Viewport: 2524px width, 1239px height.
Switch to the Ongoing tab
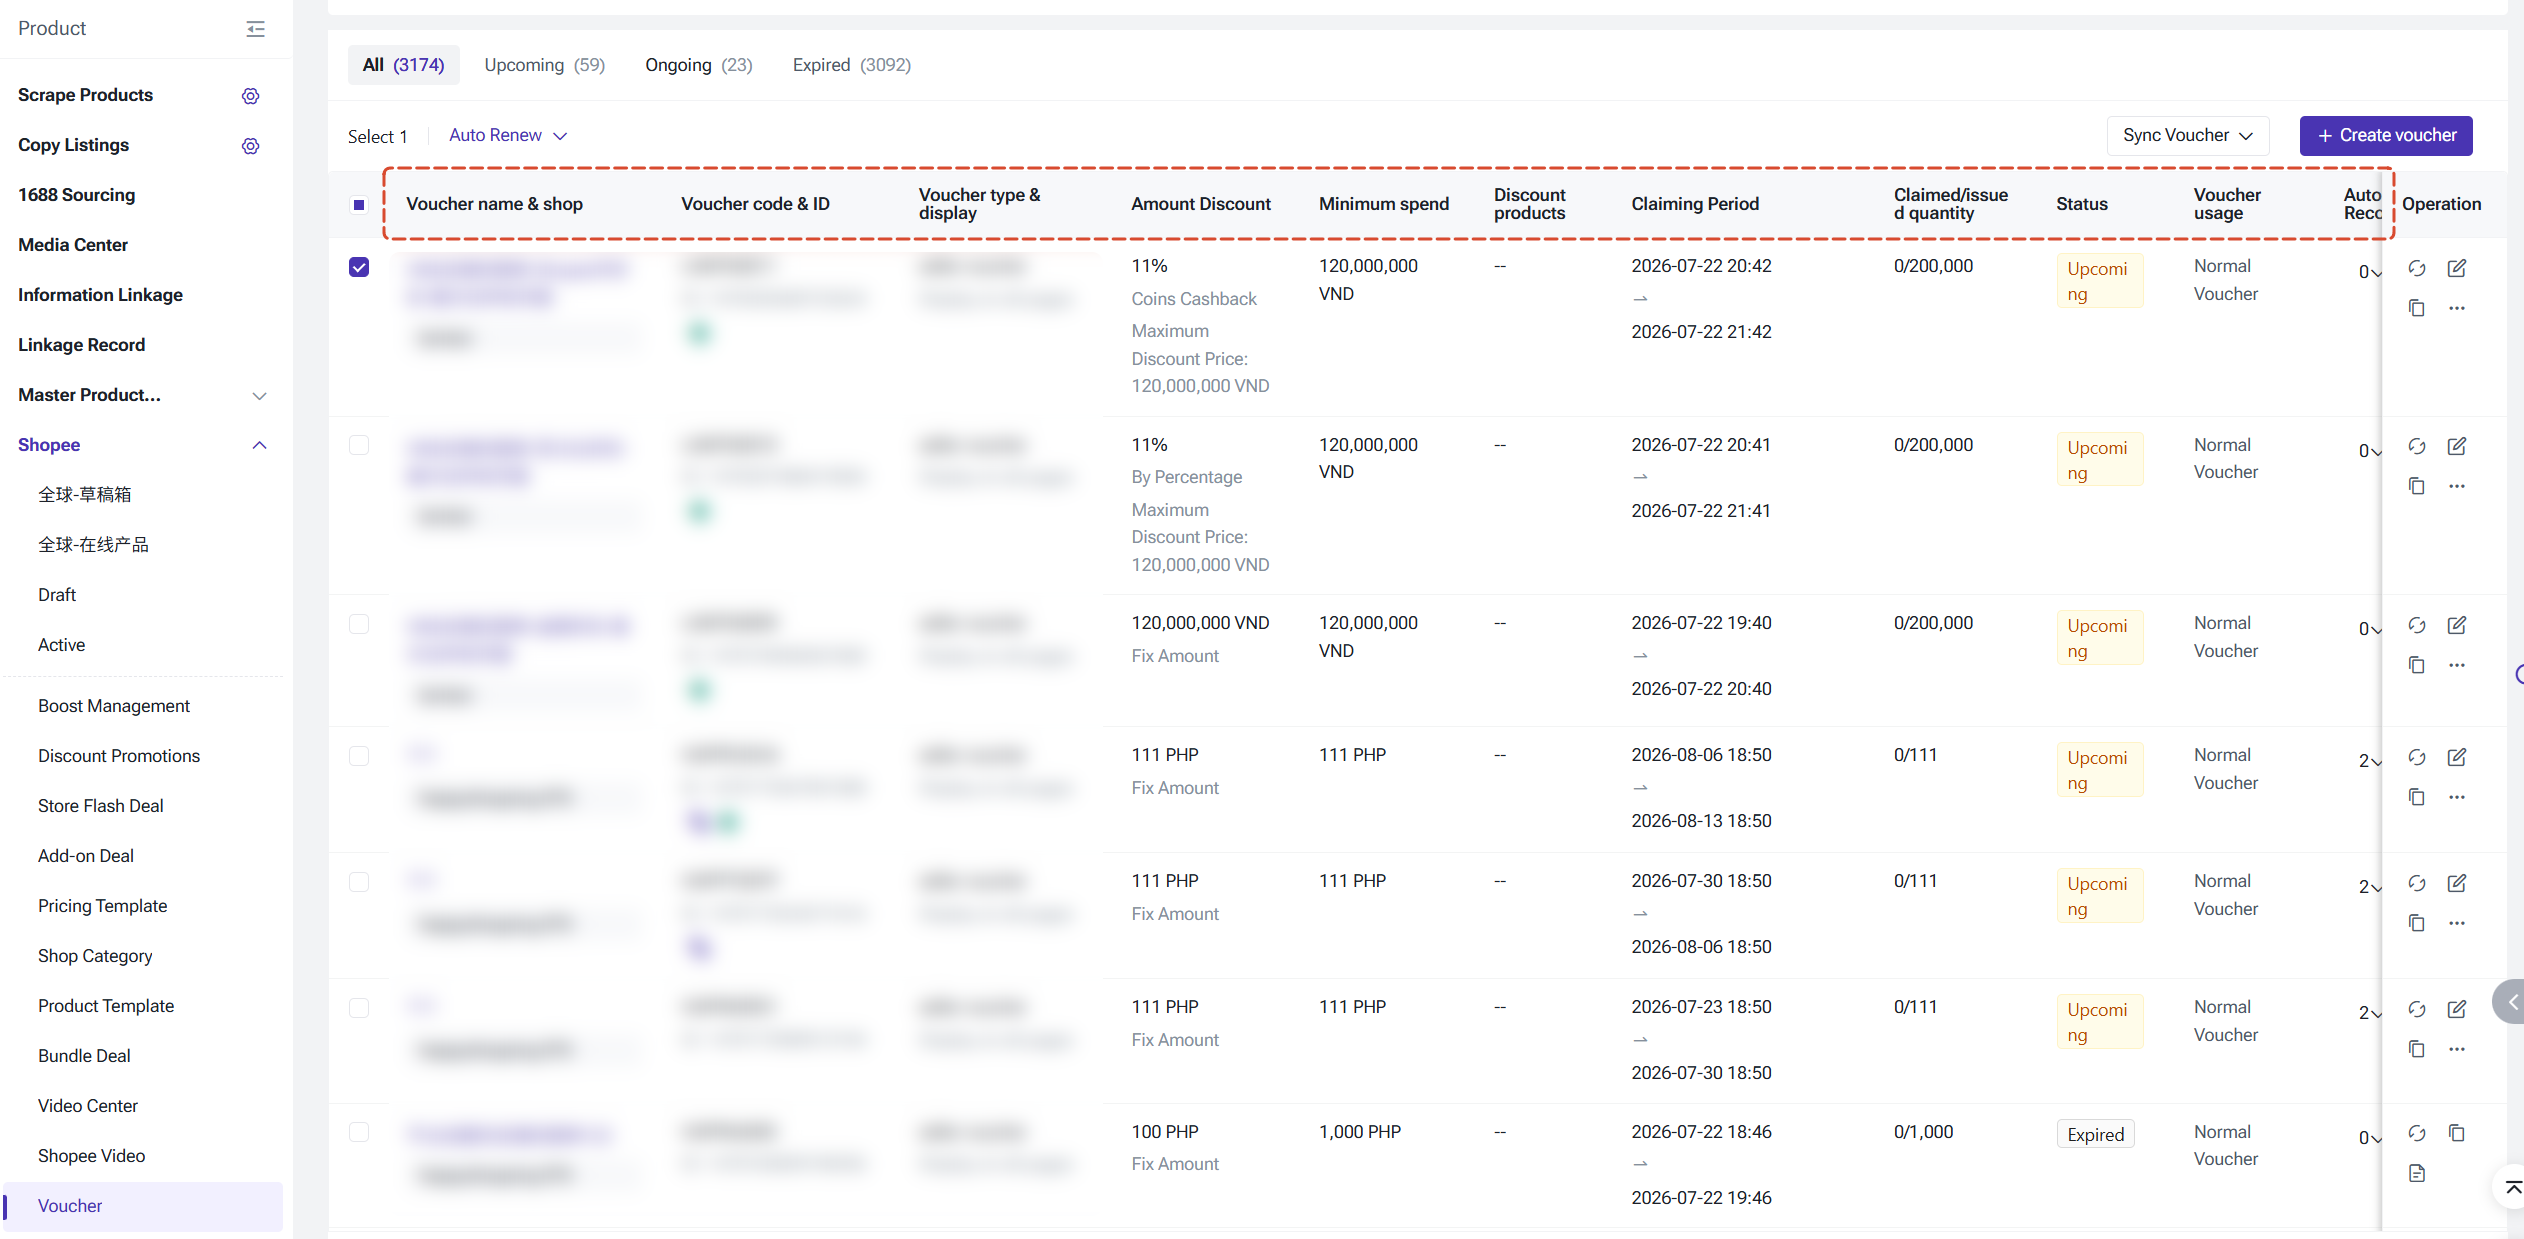[x=699, y=65]
